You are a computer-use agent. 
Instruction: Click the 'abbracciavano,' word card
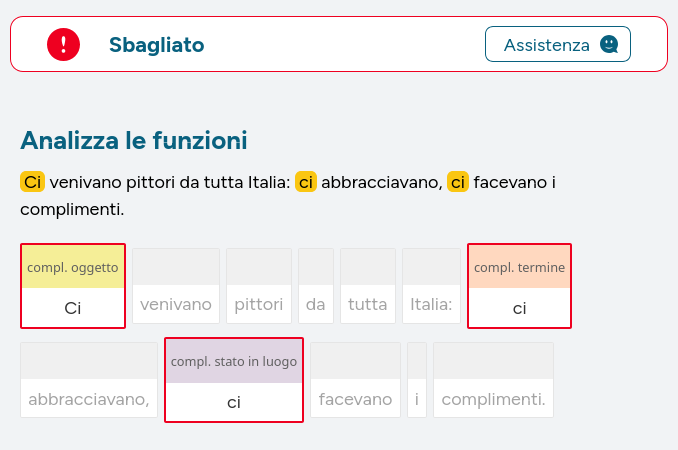coord(89,380)
